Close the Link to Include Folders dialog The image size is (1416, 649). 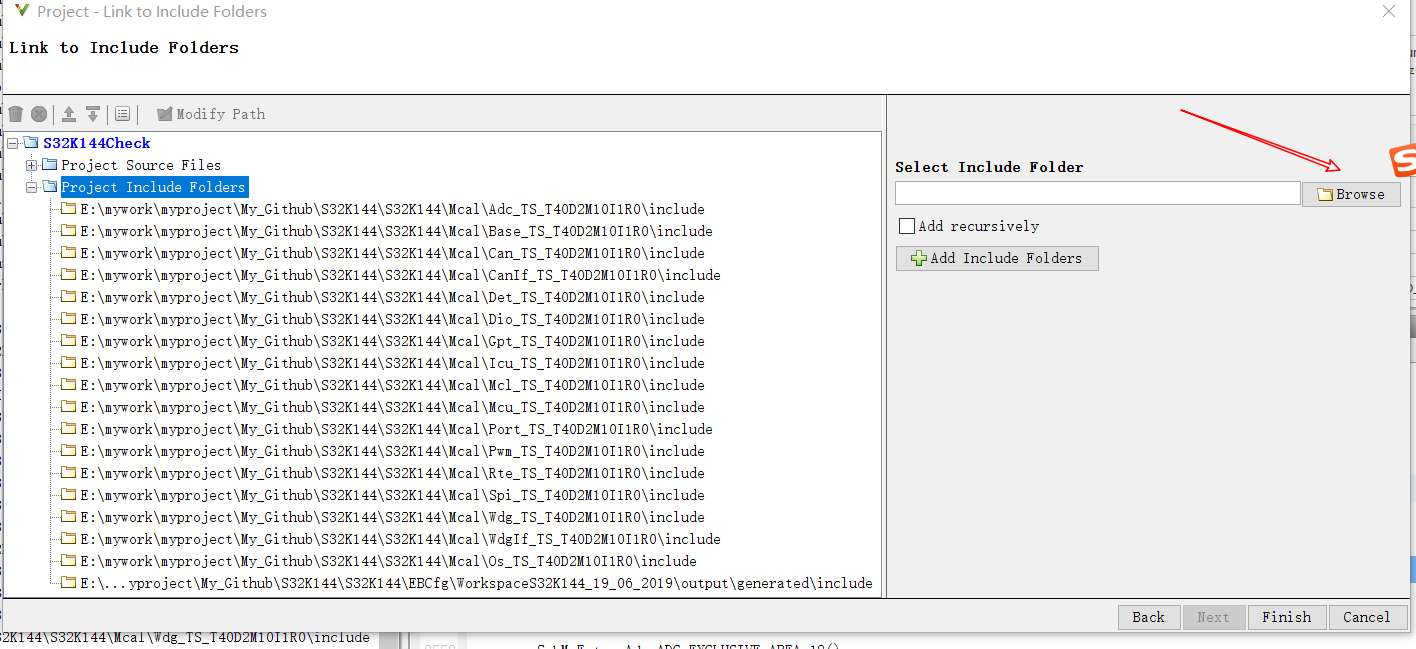pyautogui.click(x=1388, y=11)
